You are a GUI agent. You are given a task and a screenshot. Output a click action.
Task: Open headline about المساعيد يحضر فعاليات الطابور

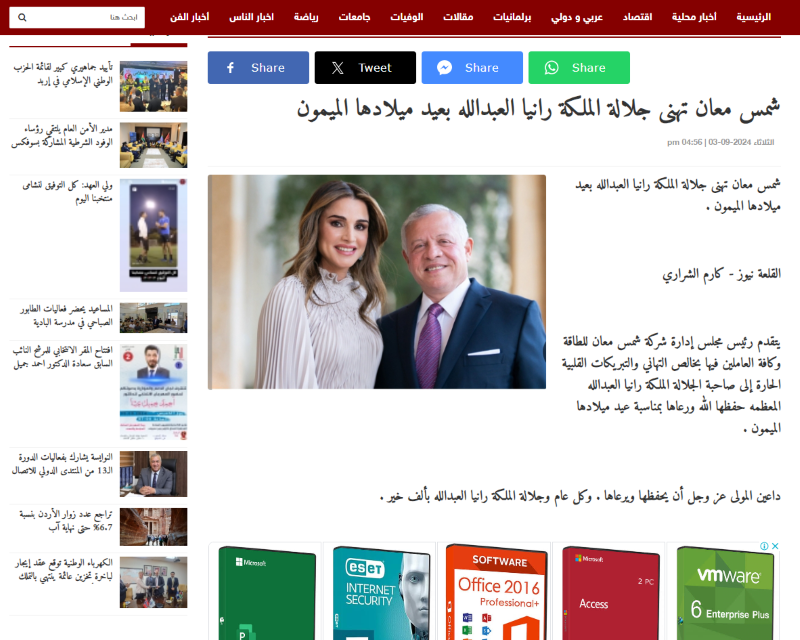(x=66, y=315)
